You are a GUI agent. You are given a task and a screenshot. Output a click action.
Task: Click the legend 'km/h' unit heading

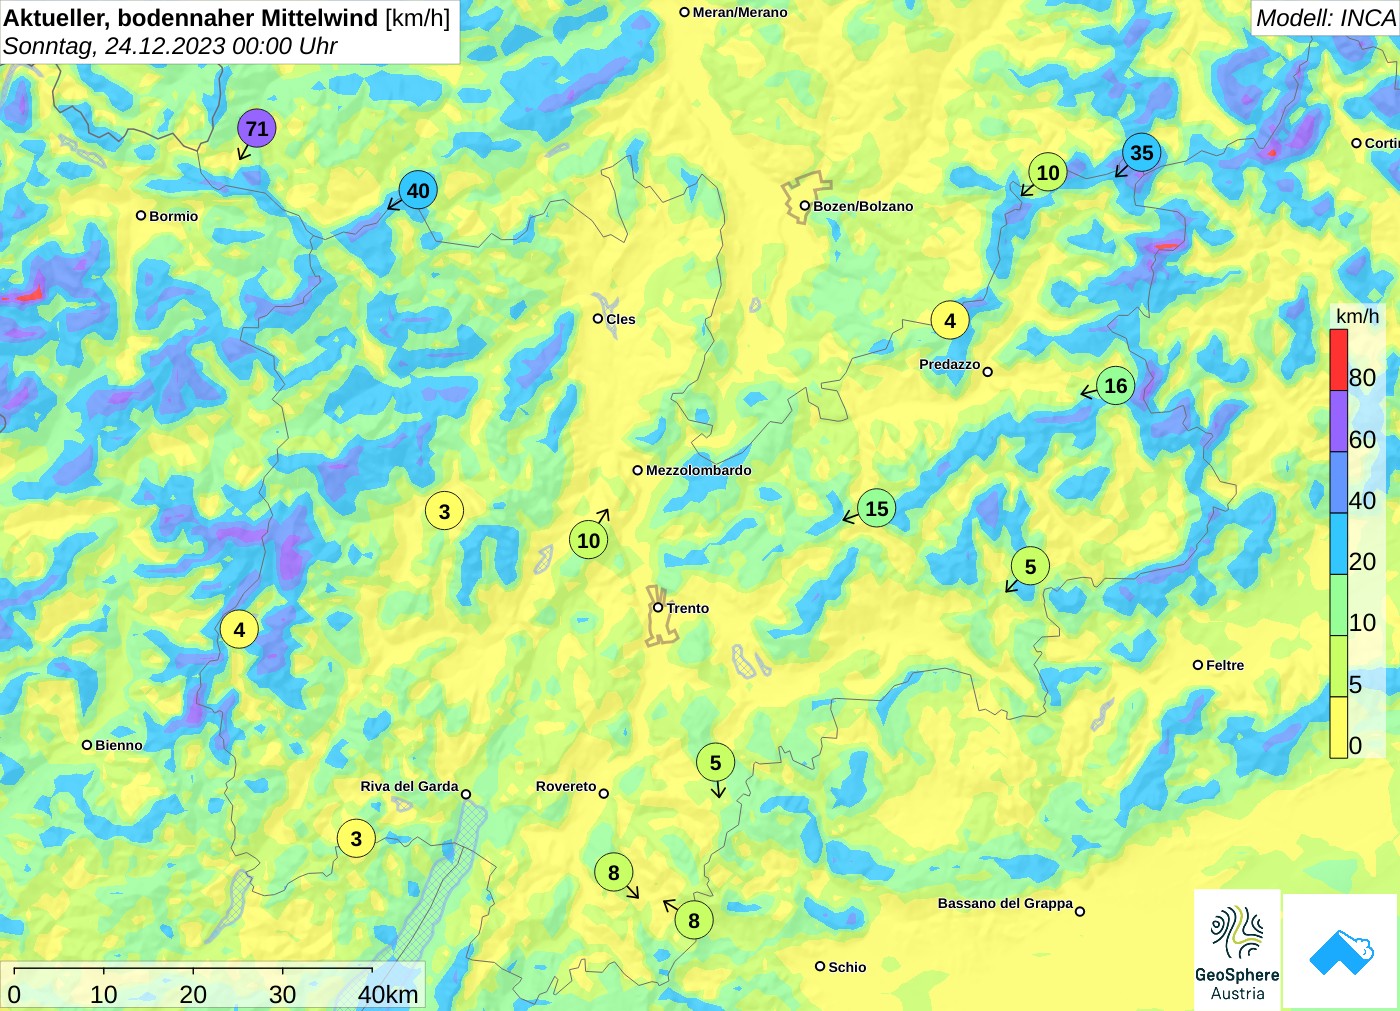click(1357, 316)
